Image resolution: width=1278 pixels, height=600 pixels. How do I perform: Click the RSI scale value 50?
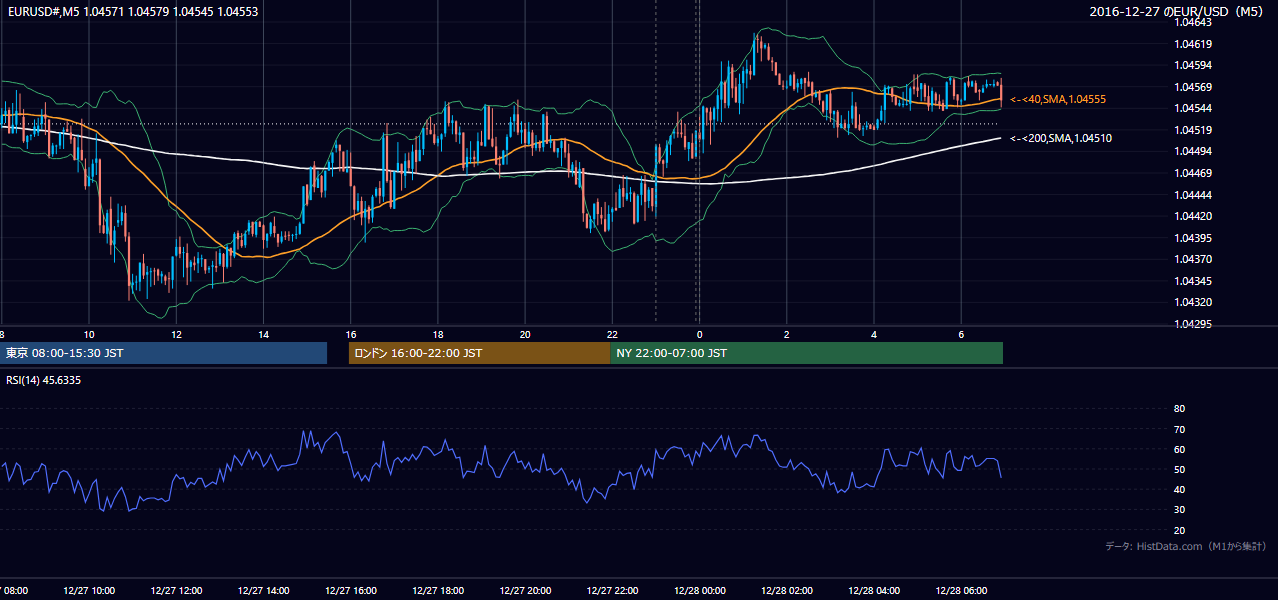click(1179, 469)
